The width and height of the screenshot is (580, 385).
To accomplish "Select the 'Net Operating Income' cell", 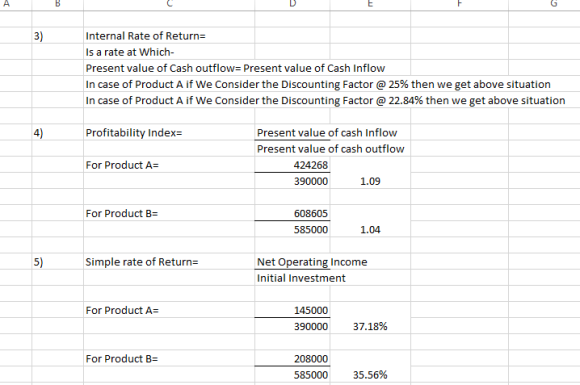I will 312,262.
